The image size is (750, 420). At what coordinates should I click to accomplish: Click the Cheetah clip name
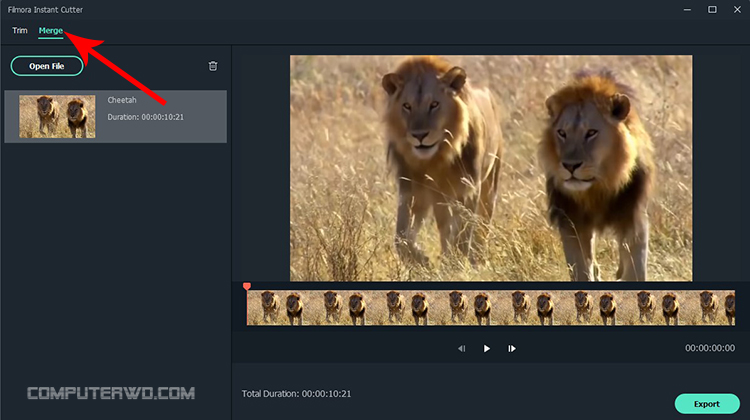(x=121, y=100)
